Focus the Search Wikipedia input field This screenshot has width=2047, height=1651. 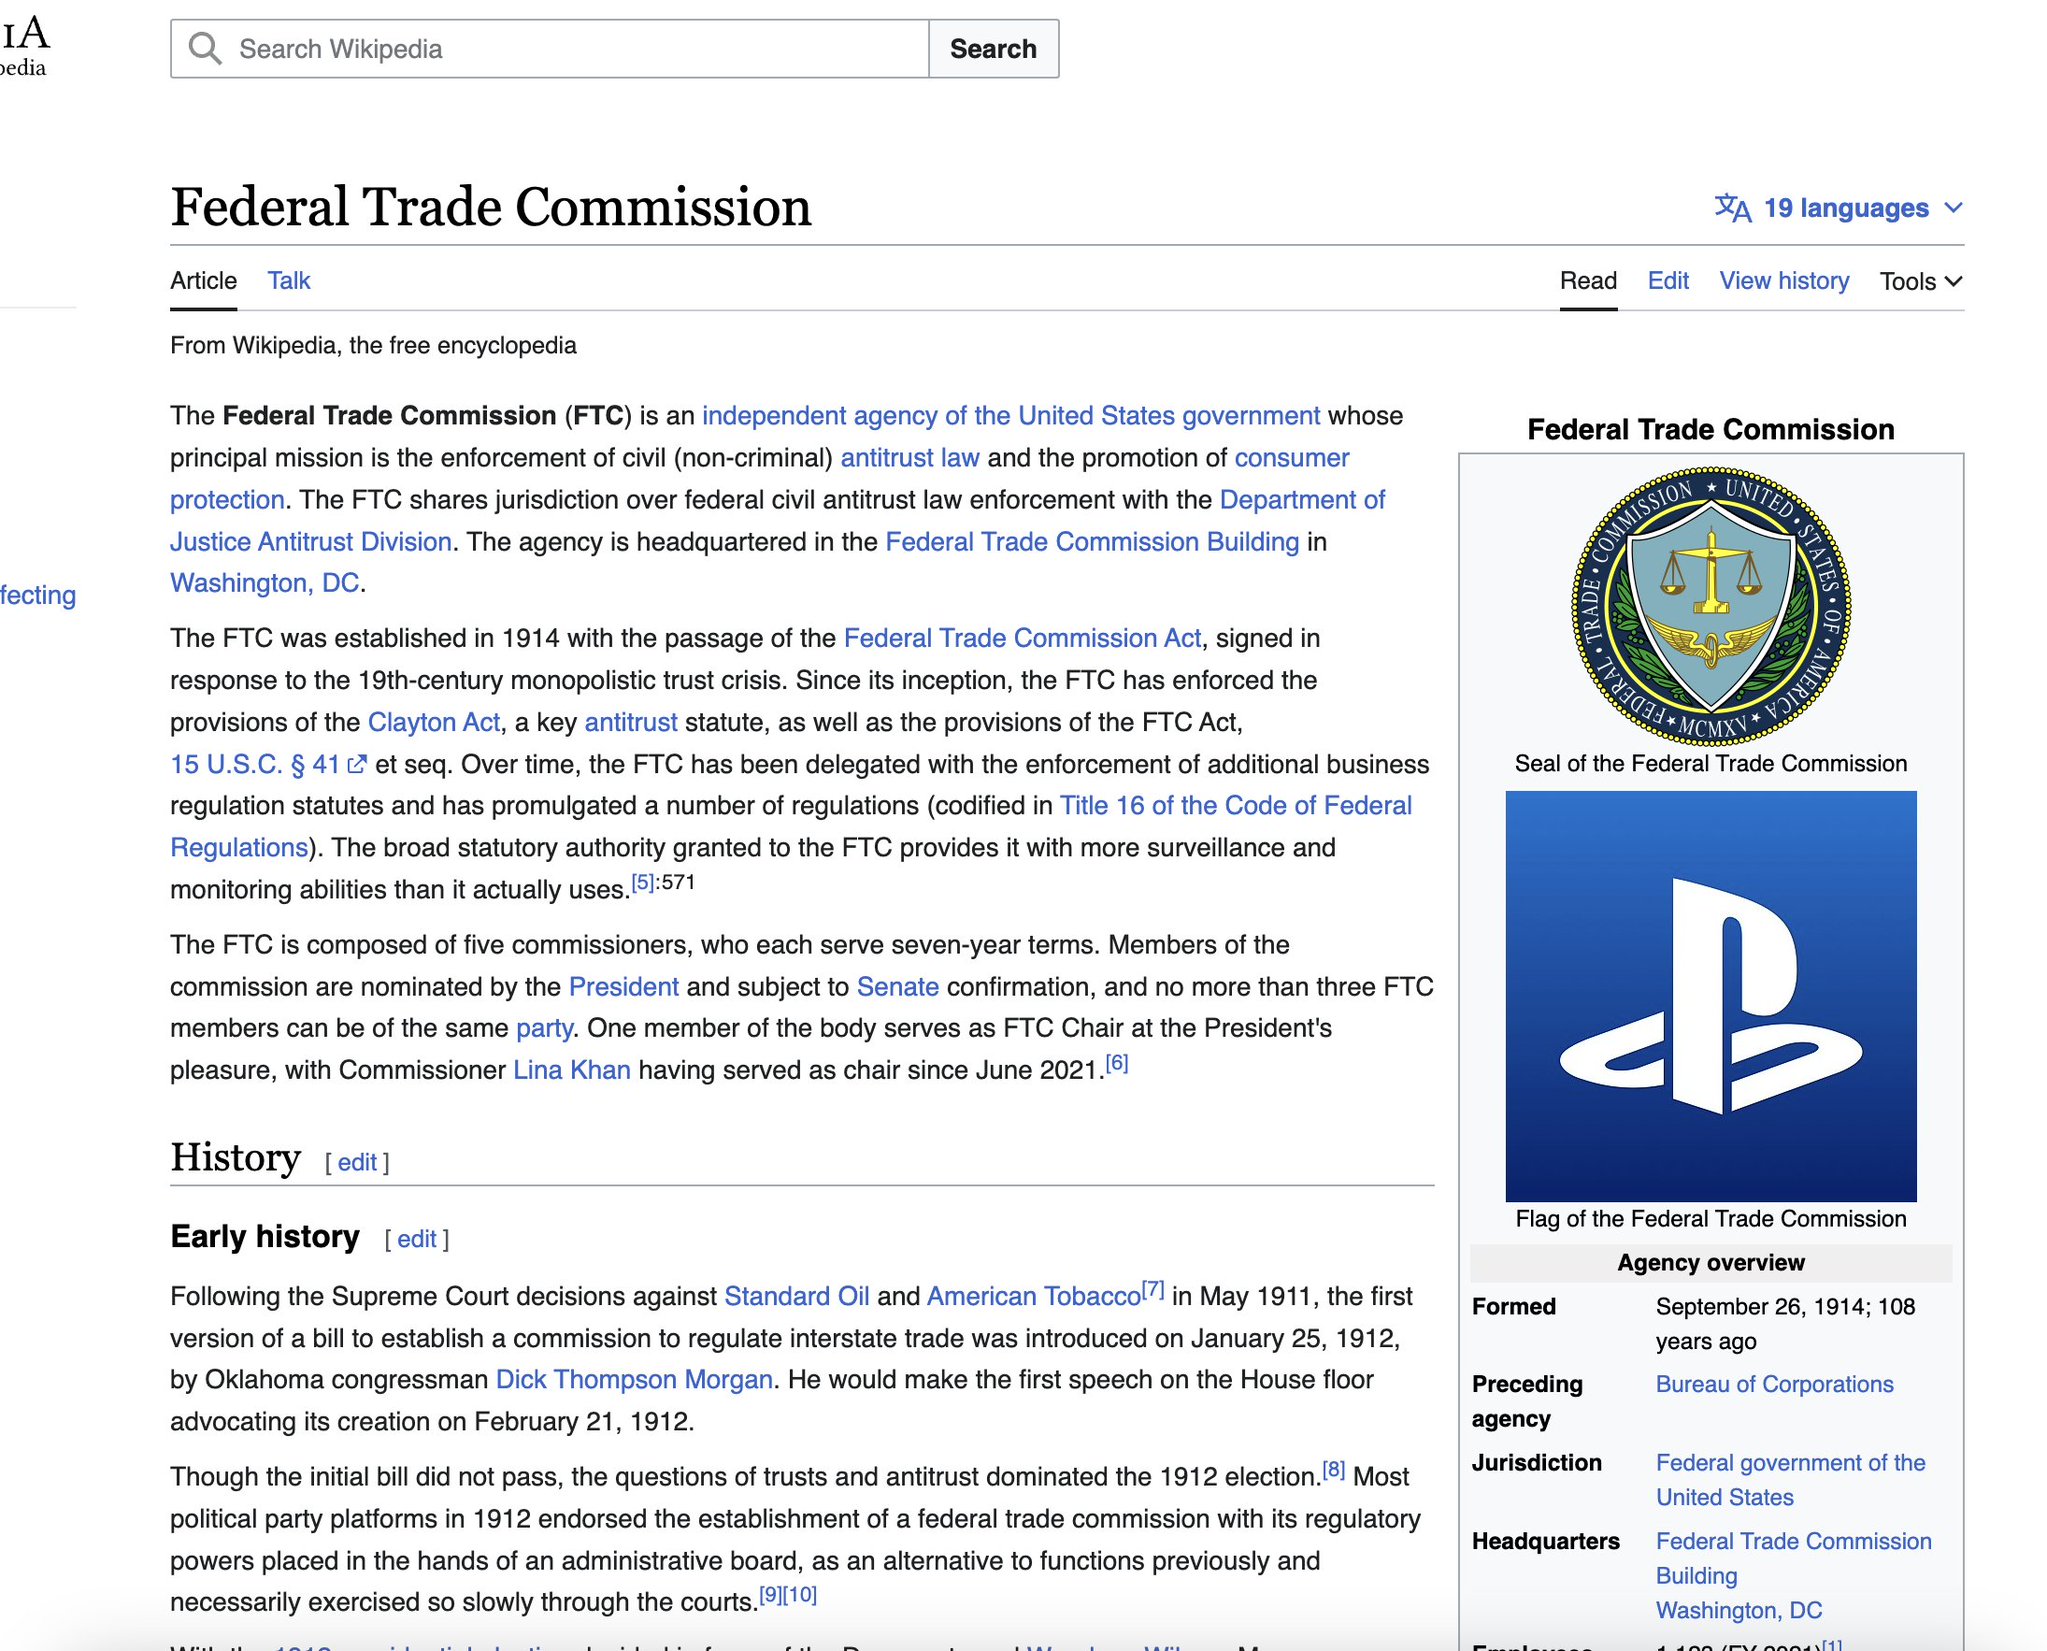point(549,48)
